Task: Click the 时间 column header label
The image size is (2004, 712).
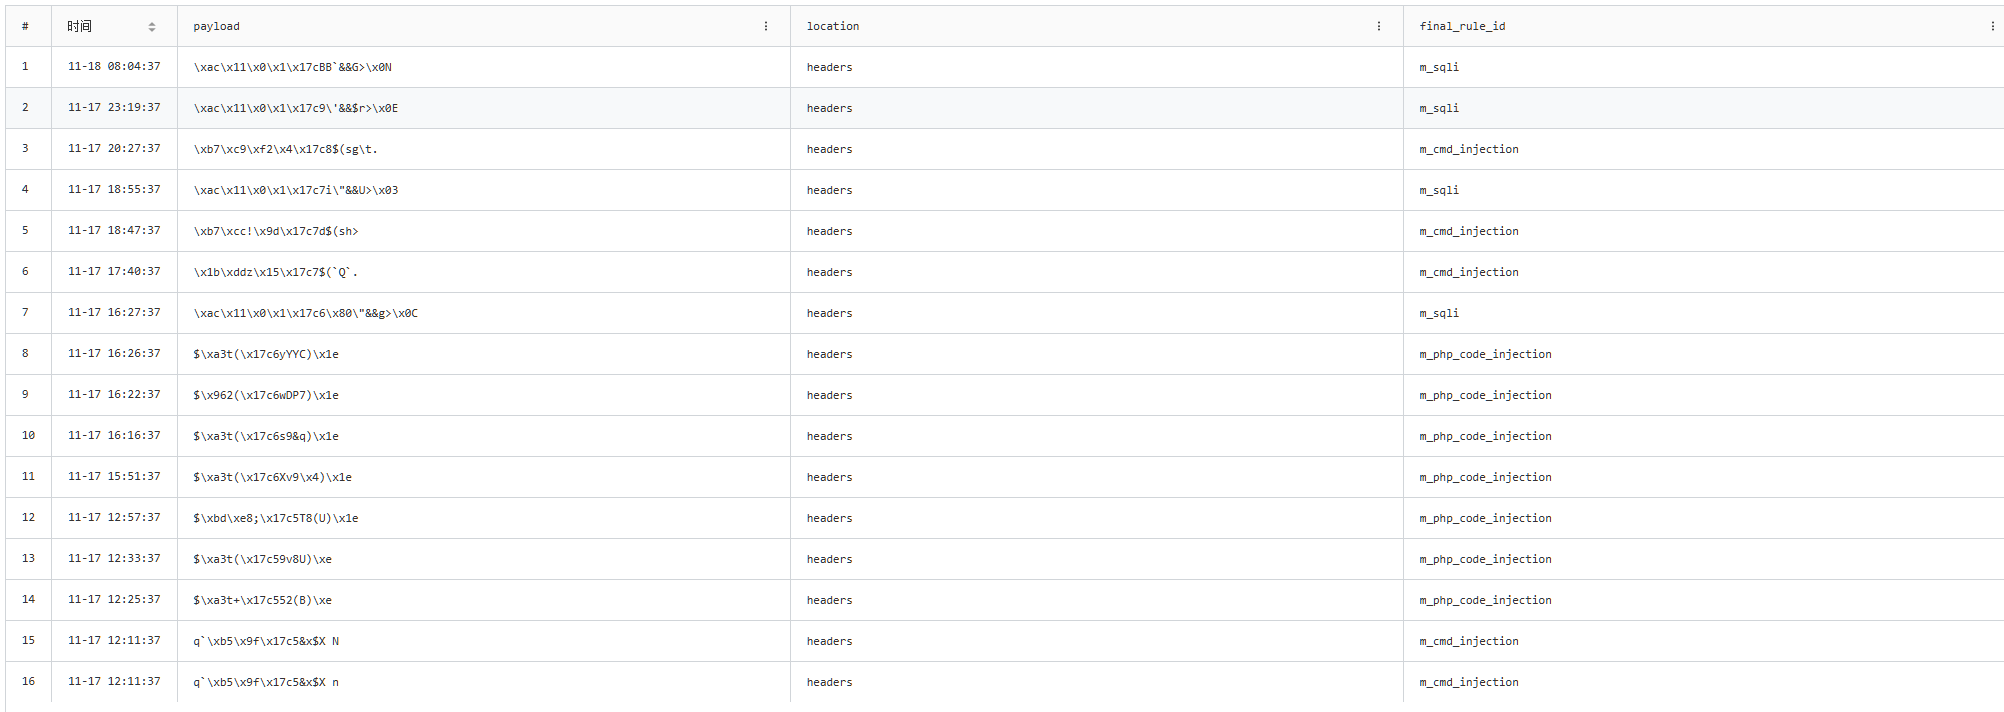Action: [80, 27]
